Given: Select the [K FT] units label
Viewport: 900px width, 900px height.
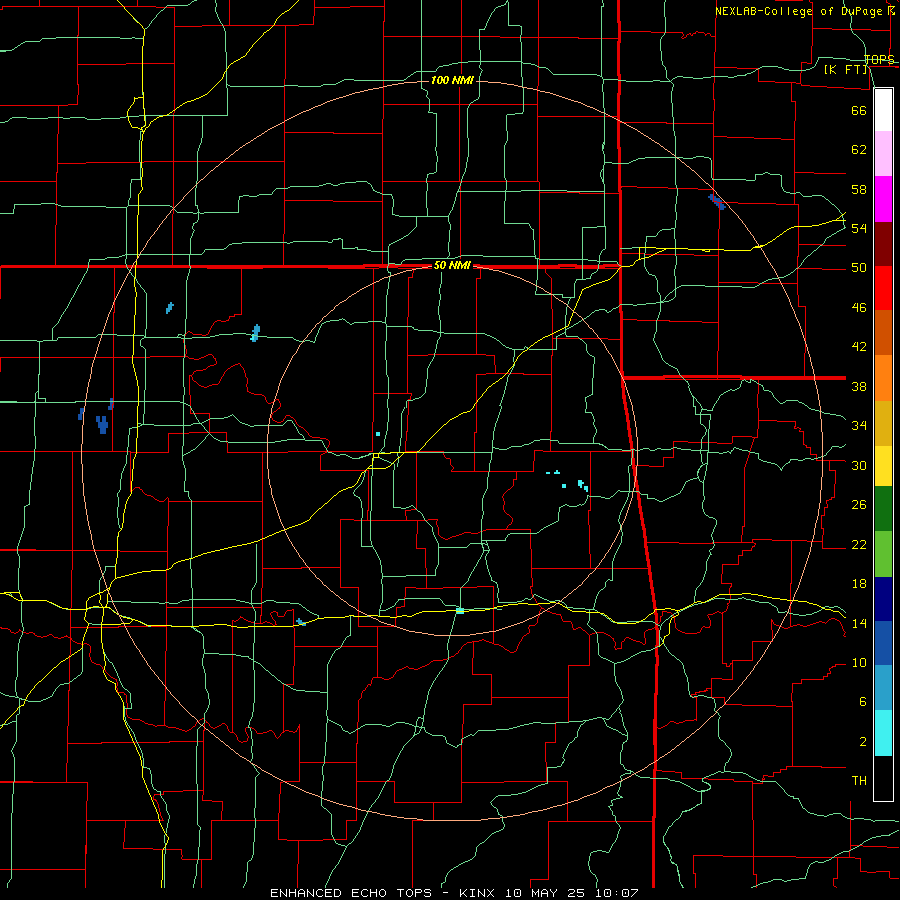Looking at the screenshot, I should tap(846, 70).
